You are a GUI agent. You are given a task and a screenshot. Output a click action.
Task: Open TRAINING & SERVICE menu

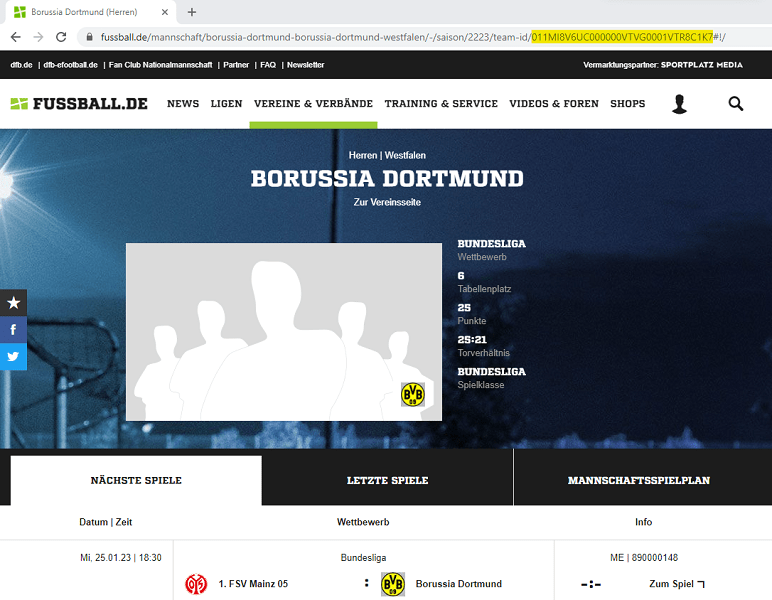(x=441, y=103)
